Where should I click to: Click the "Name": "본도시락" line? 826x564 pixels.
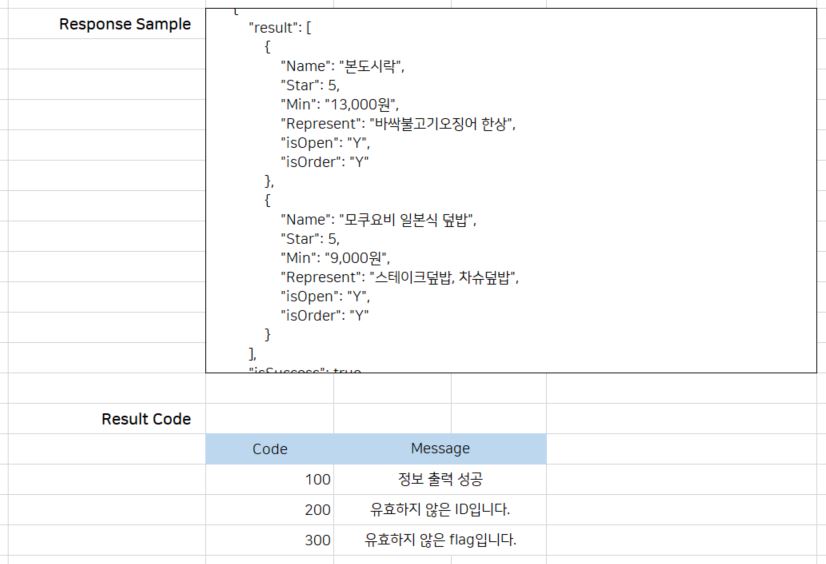[x=343, y=66]
